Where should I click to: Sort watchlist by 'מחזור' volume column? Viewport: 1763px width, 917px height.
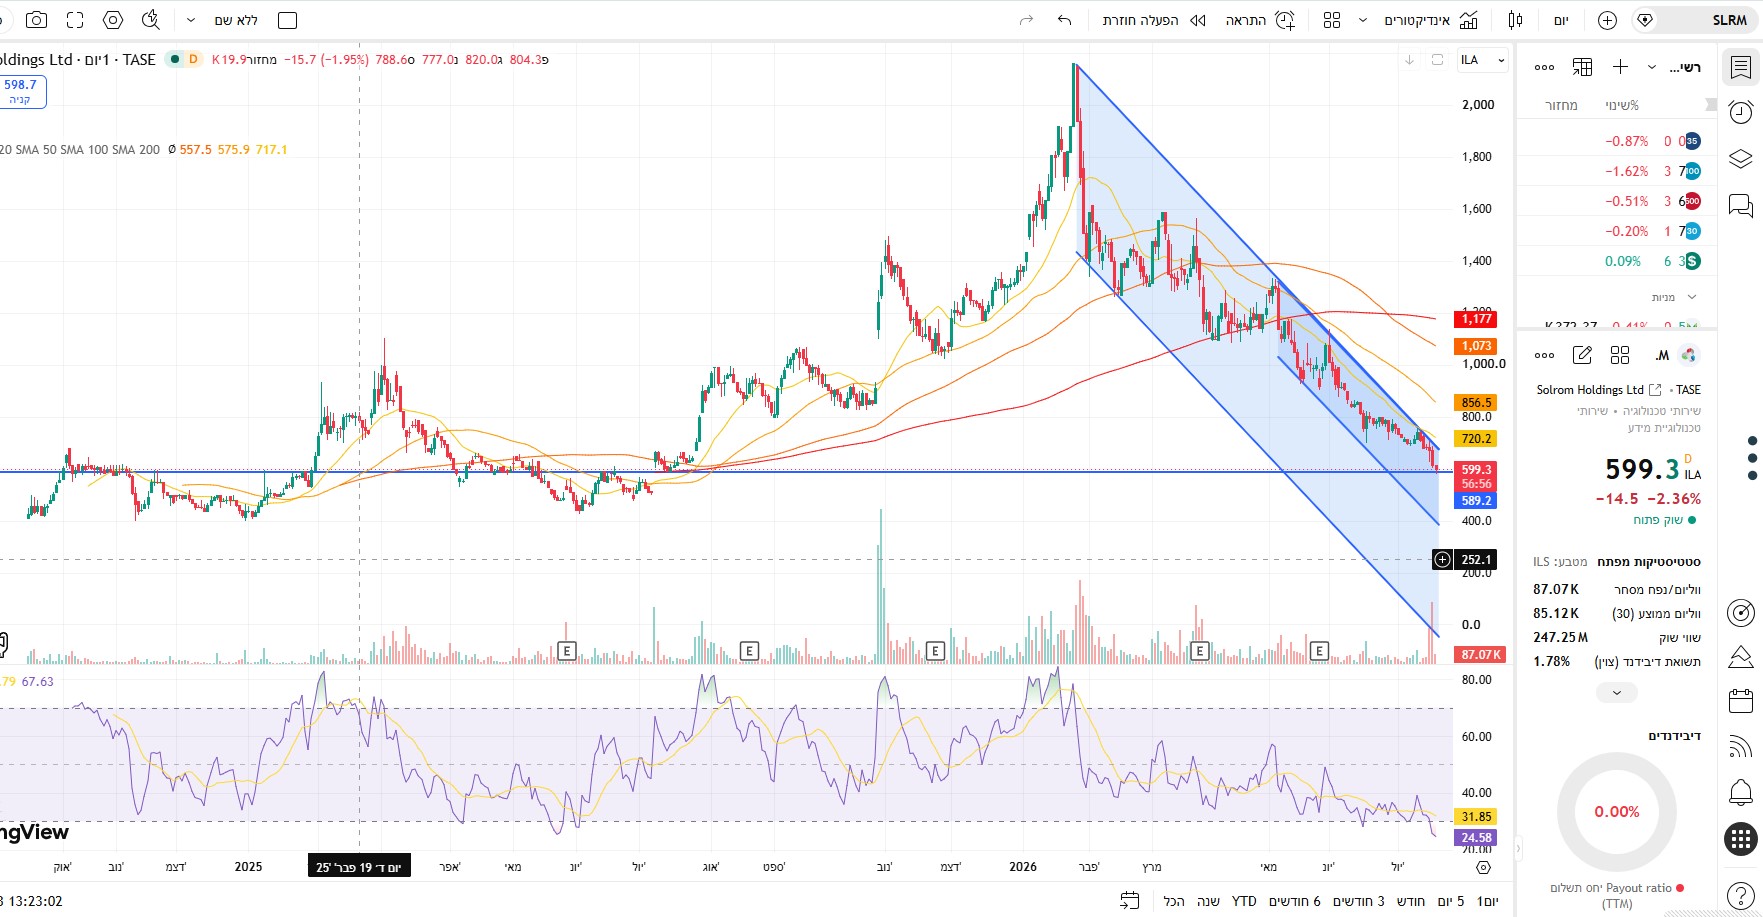click(x=1561, y=105)
